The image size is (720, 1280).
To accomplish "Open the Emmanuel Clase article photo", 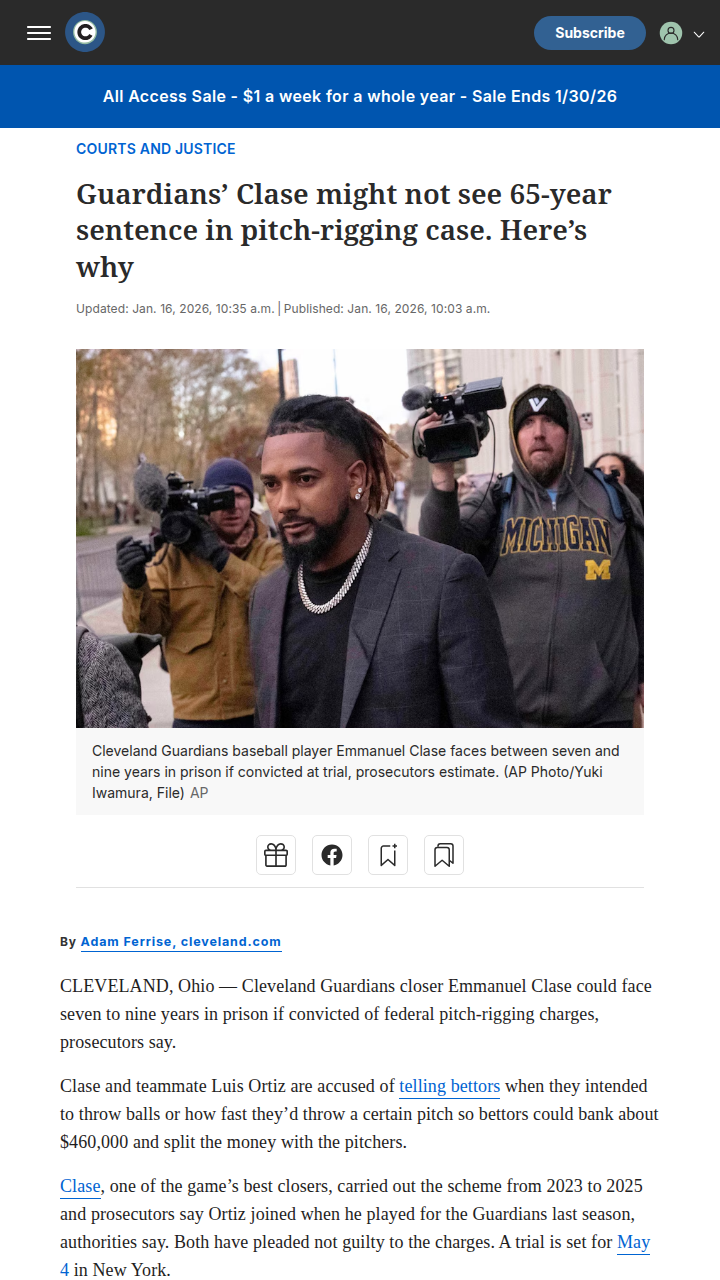I will point(360,538).
